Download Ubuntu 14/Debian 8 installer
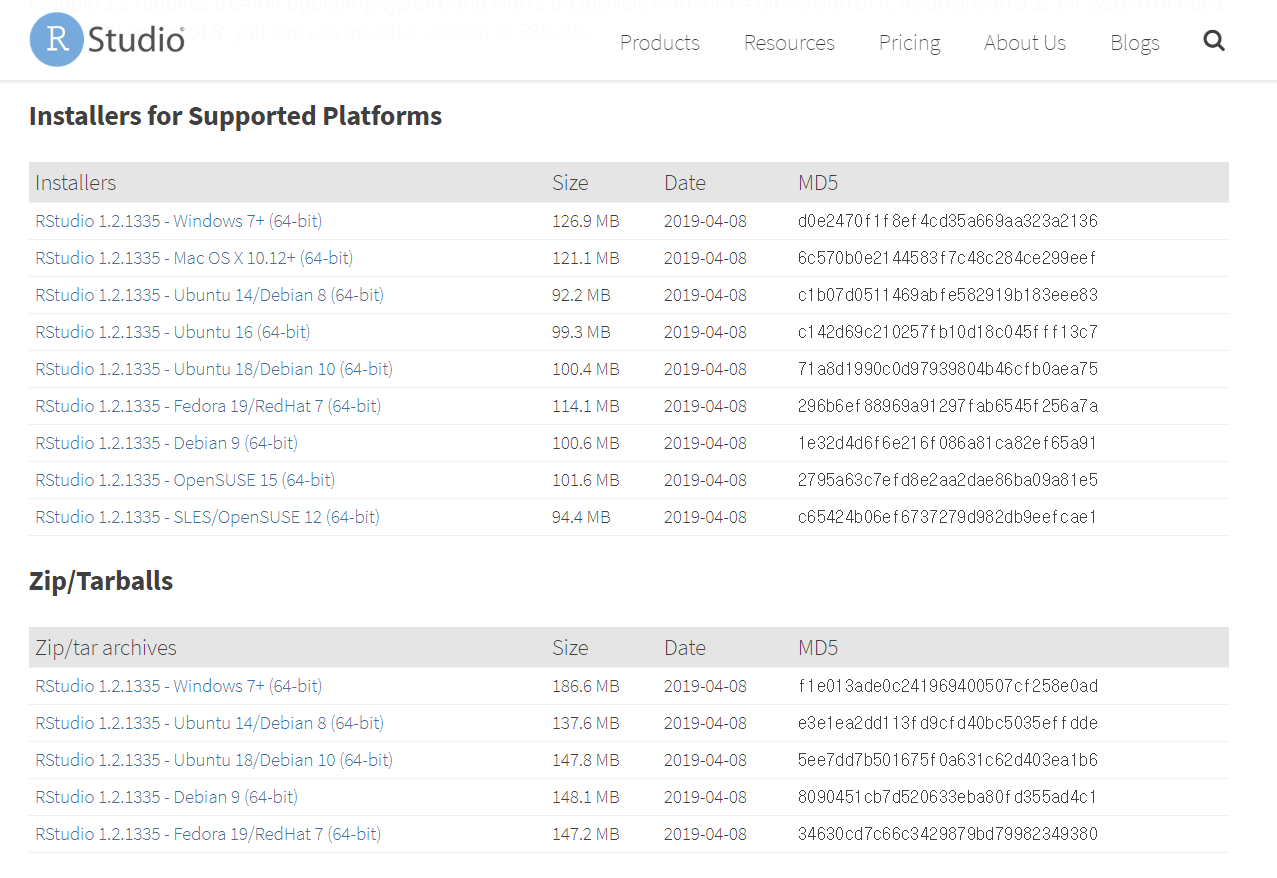1277x878 pixels. [210, 295]
